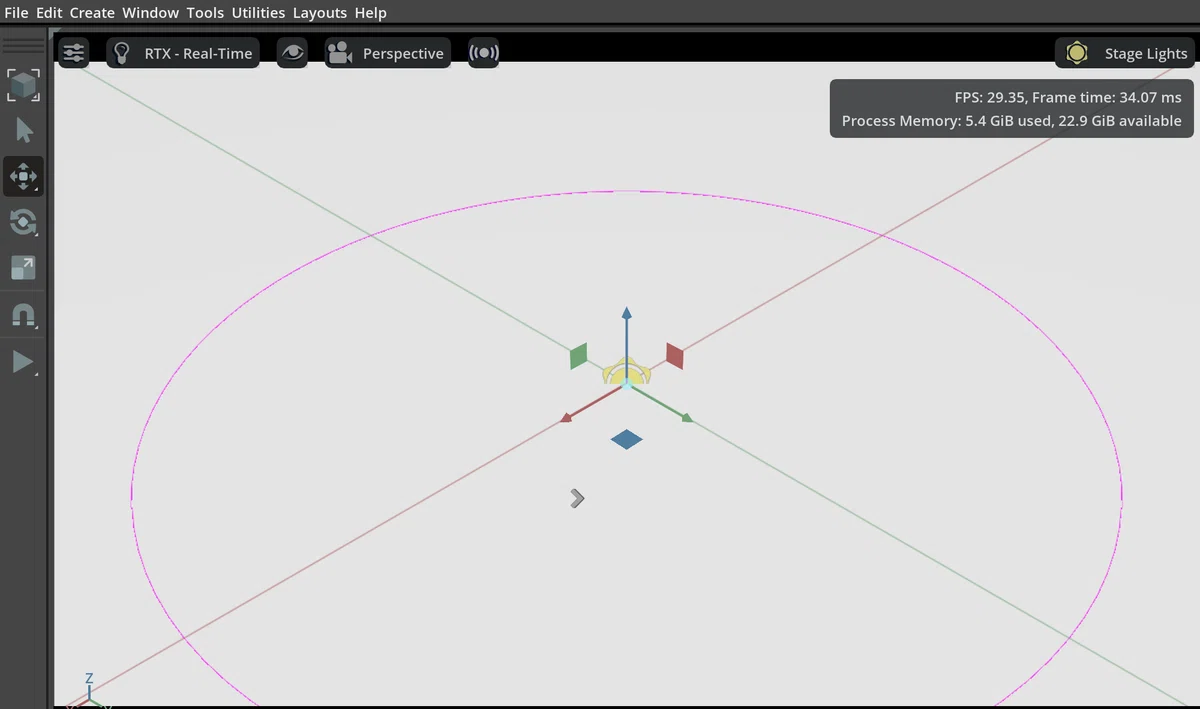Click the green plane handle on gizmo
The image size is (1200, 709).
(x=578, y=356)
